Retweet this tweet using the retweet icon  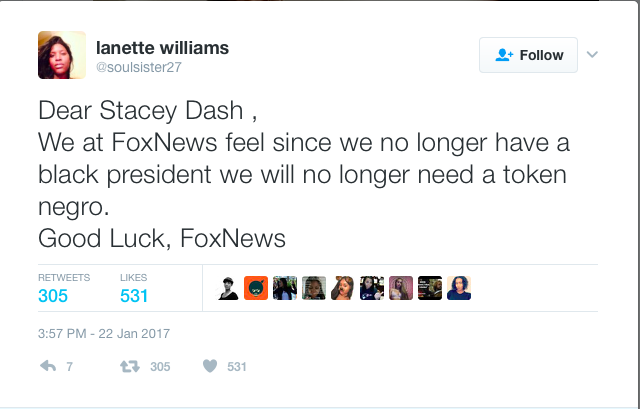coord(129,367)
